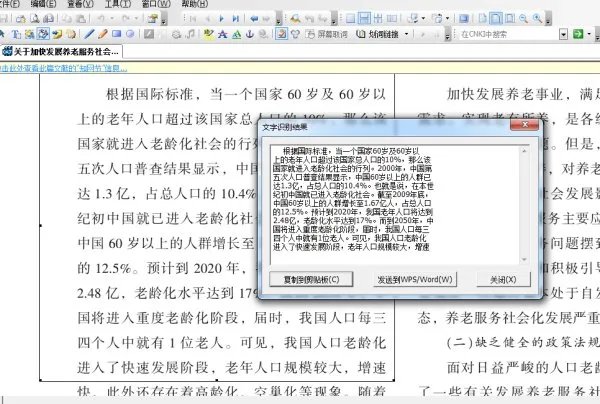Viewport: 600px width, 404px height.
Task: Click 发送到WPS/Word(W) button
Action: (x=415, y=279)
